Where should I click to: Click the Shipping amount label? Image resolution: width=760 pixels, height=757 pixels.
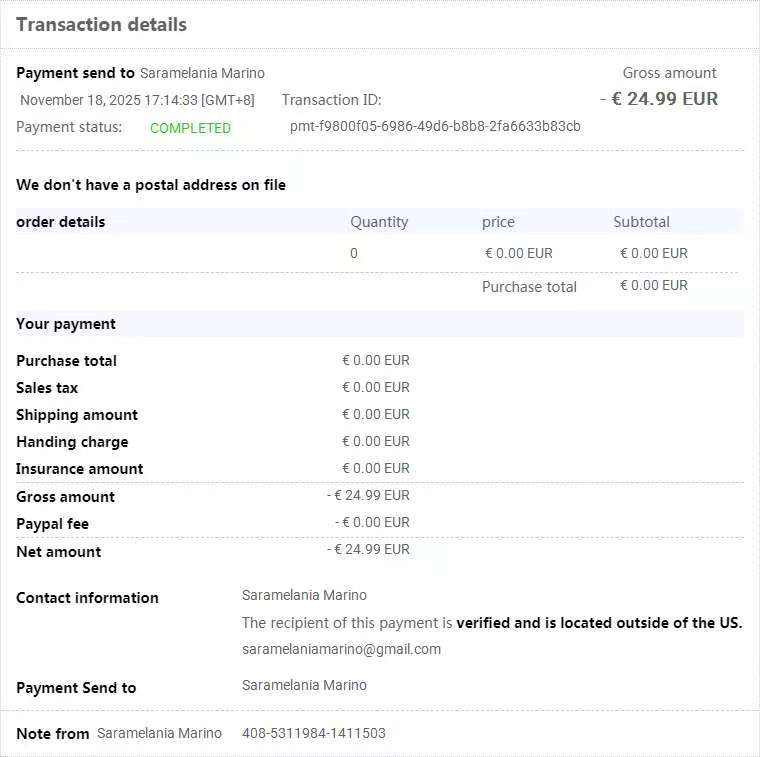point(77,415)
